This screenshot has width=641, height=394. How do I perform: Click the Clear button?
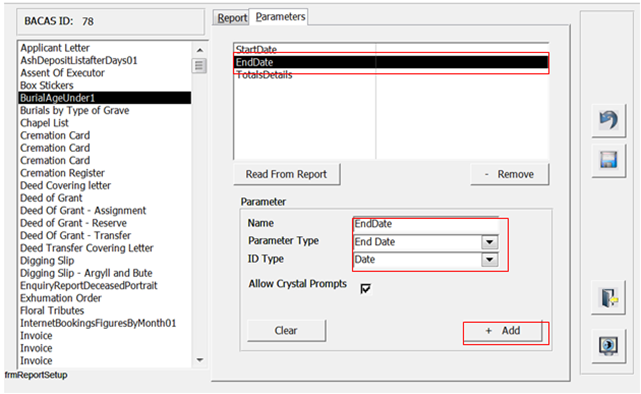286,330
